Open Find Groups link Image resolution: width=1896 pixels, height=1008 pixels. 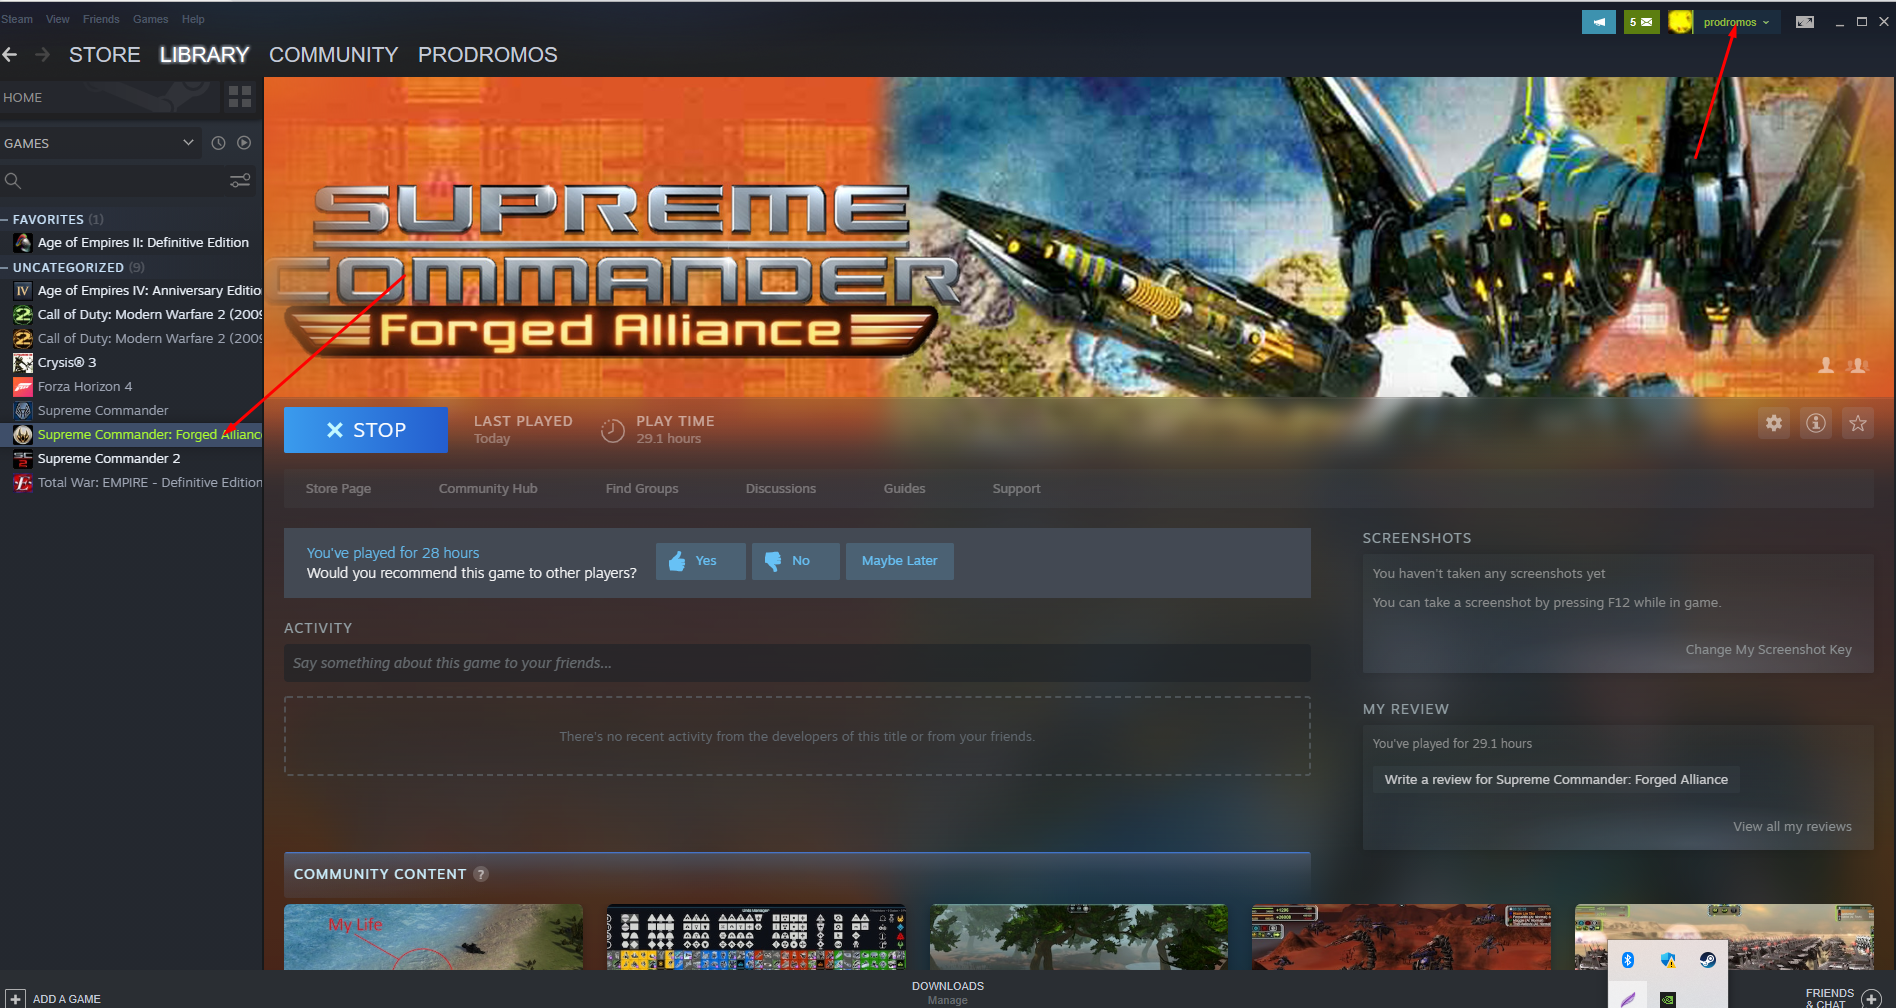click(642, 488)
